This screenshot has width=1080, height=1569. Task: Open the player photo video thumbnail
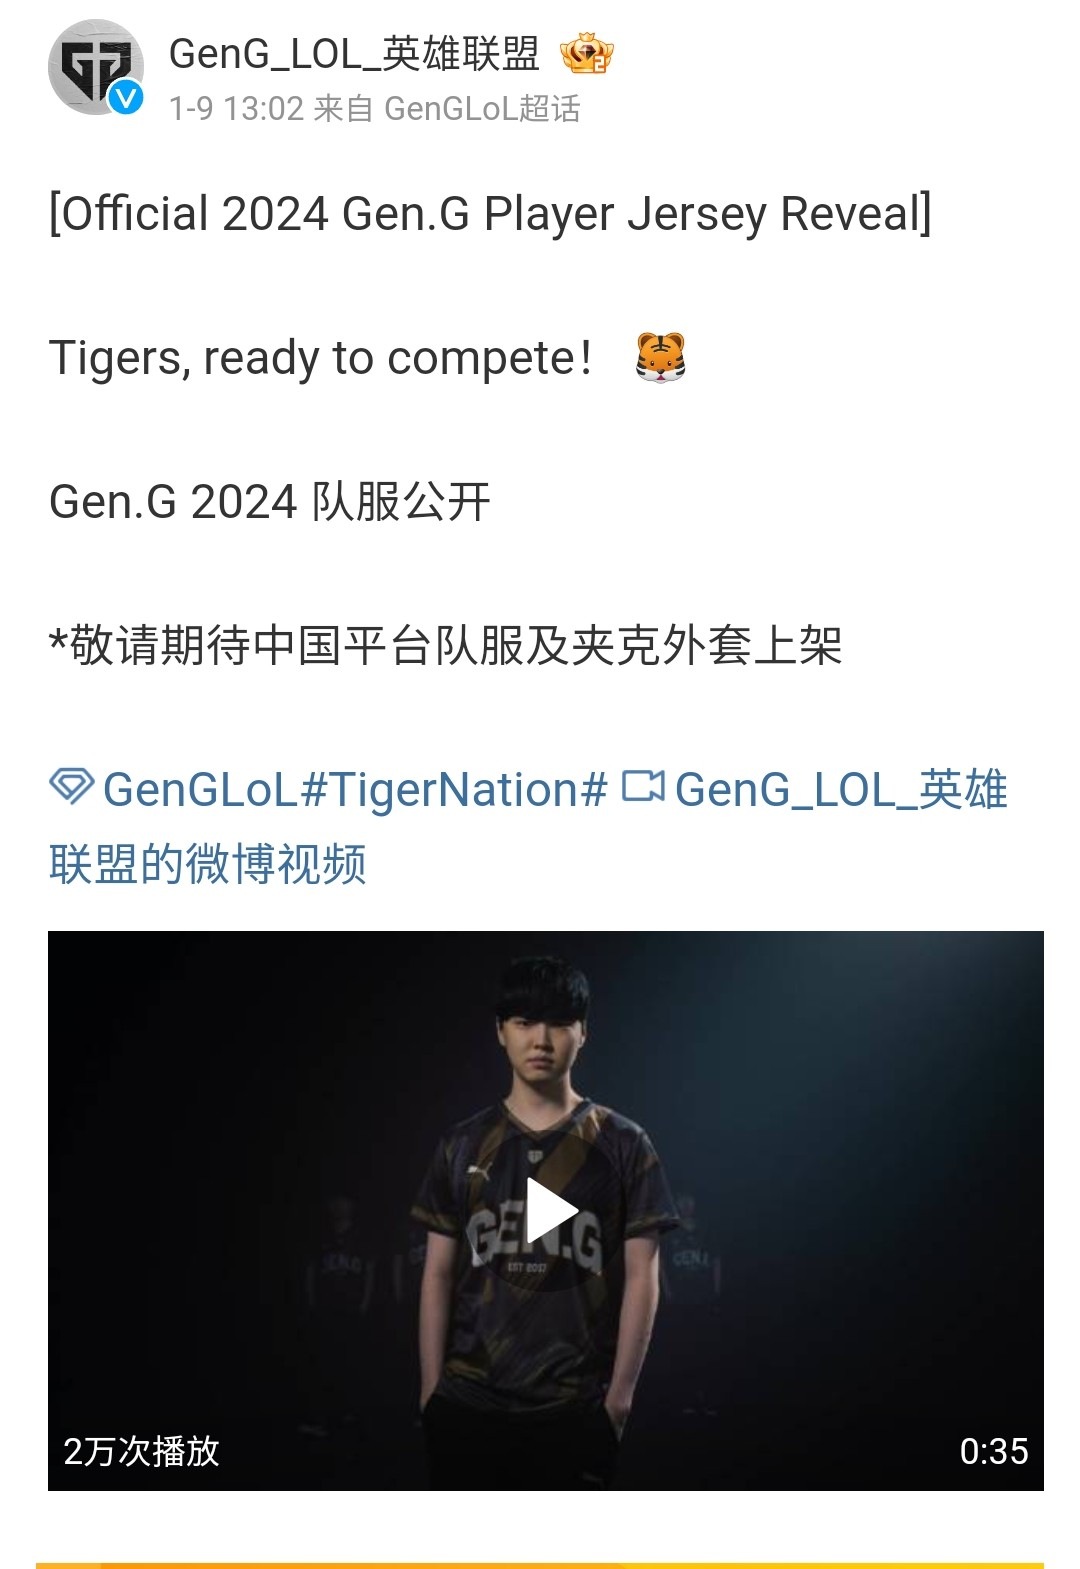point(546,1211)
